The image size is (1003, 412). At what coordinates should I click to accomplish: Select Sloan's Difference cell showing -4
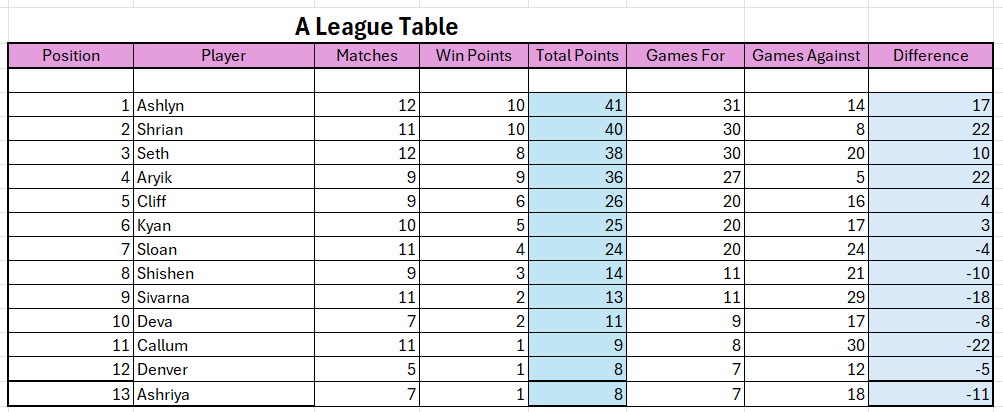pos(931,249)
